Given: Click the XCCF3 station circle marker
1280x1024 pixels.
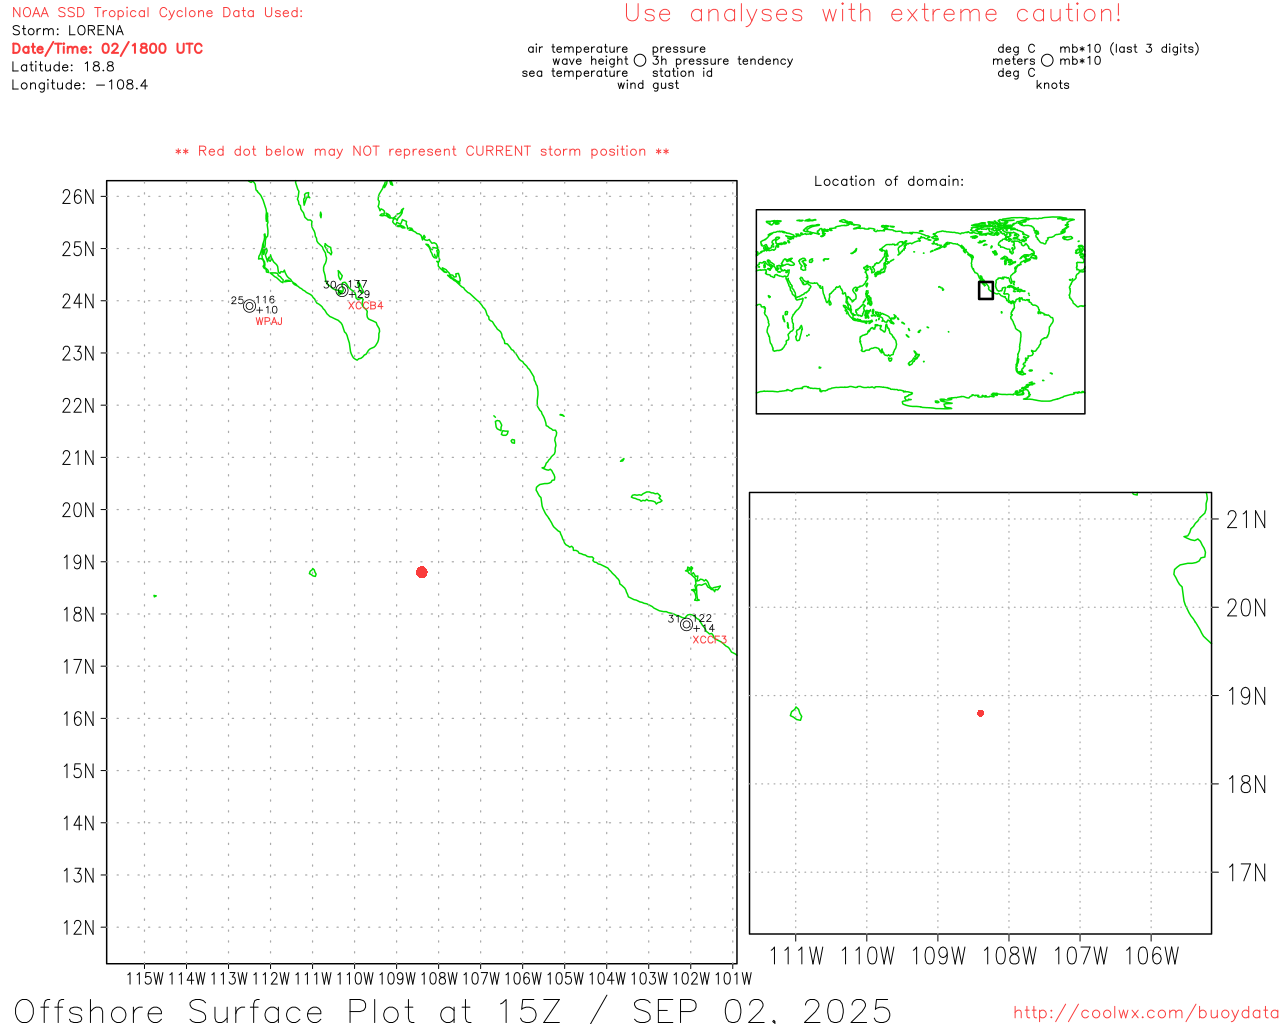Looking at the screenshot, I should click(x=686, y=624).
